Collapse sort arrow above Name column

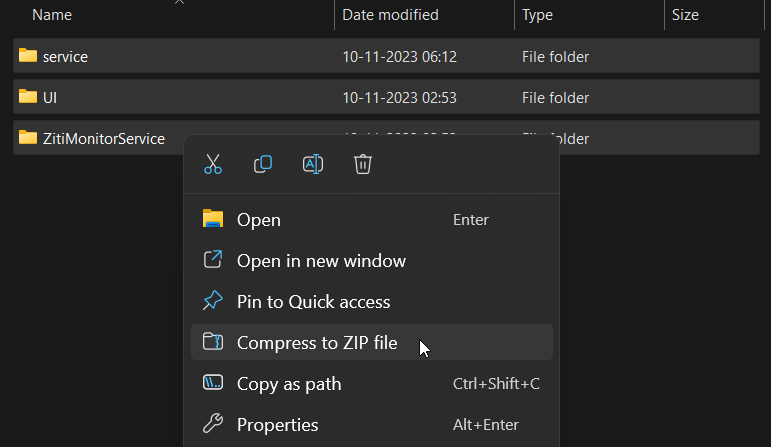[x=179, y=2]
